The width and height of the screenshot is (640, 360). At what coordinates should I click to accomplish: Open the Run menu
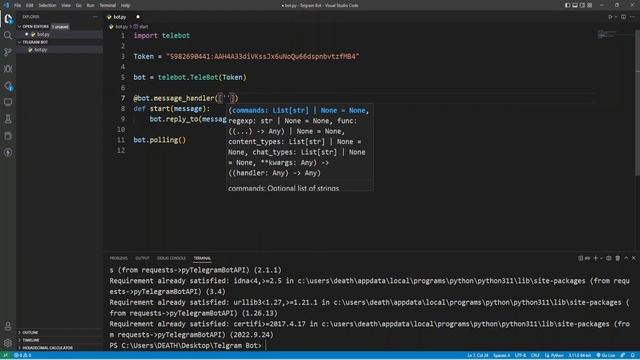pos(90,5)
